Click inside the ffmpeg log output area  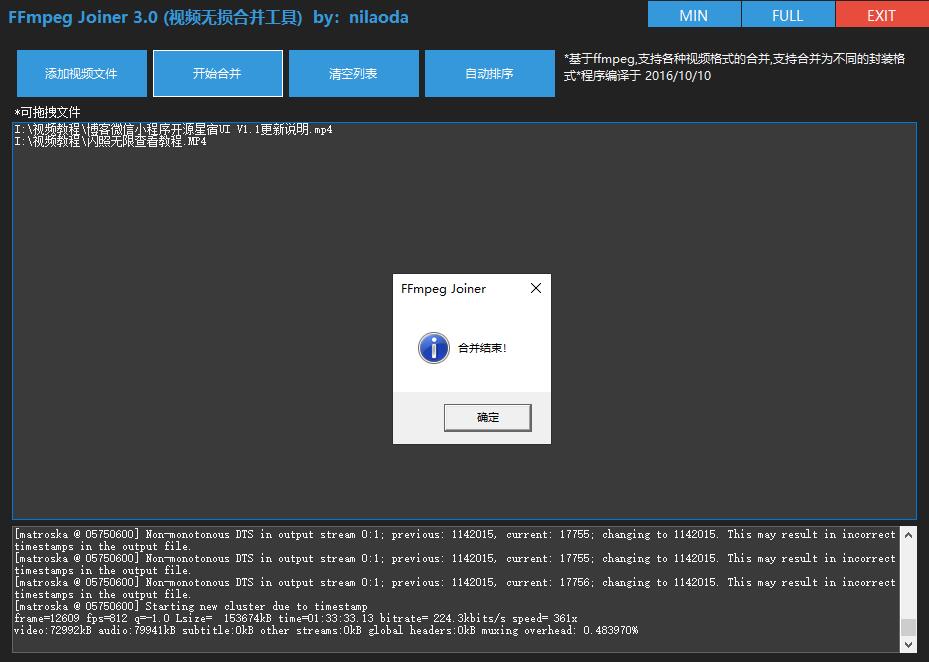(450, 590)
